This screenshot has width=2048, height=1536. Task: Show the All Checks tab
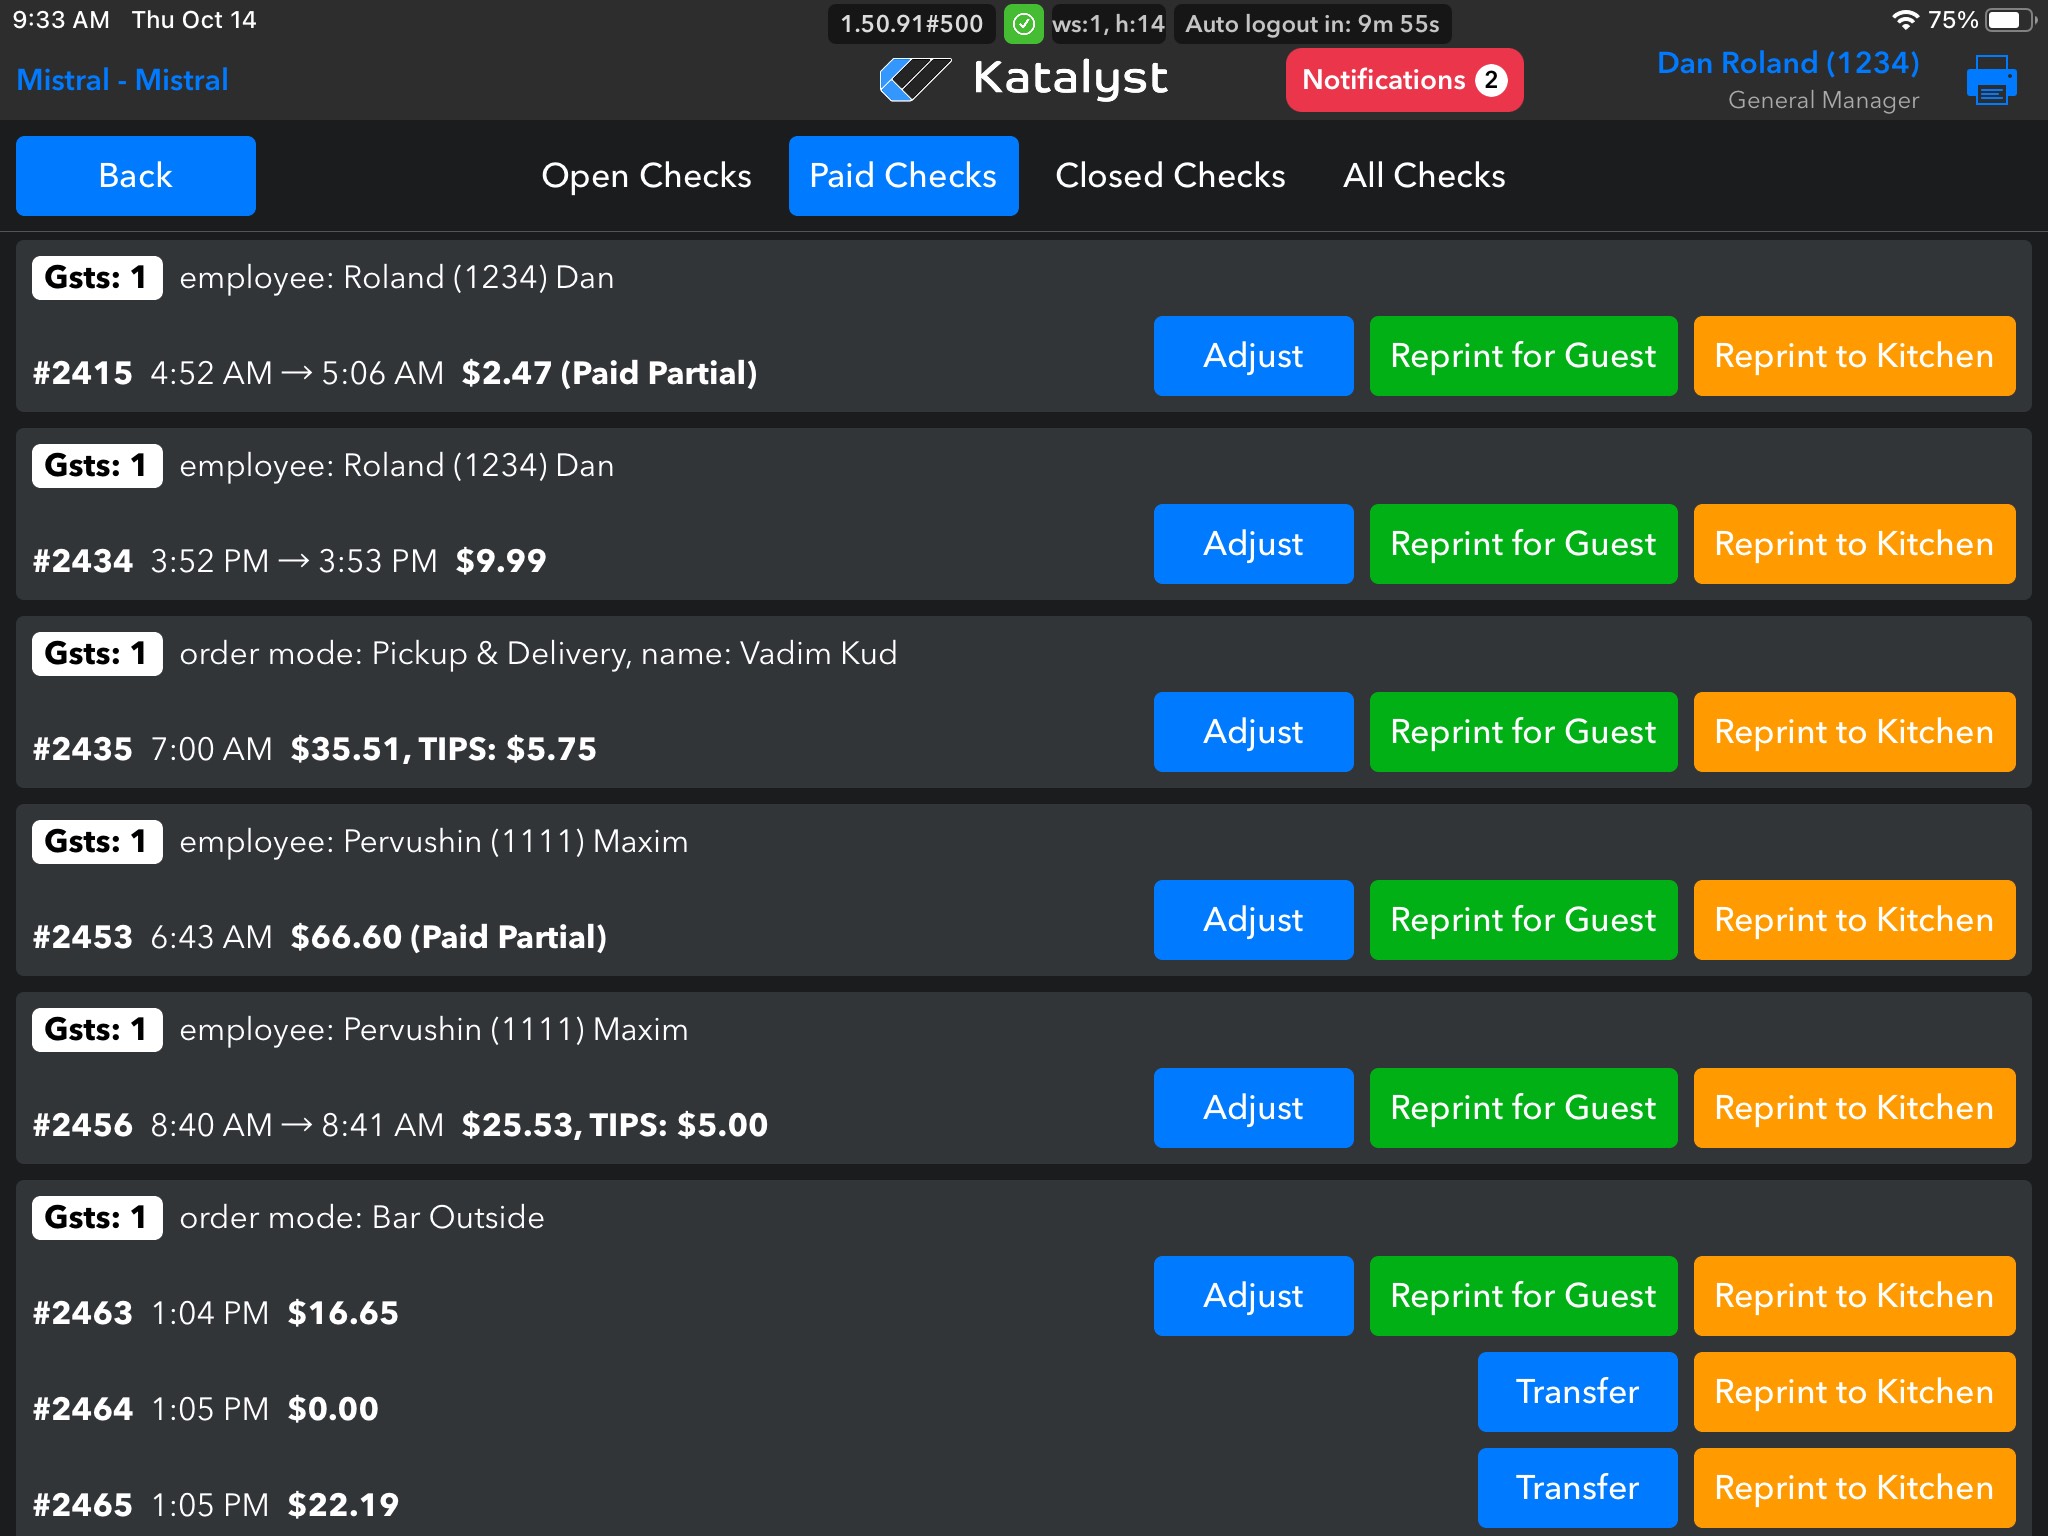pyautogui.click(x=1424, y=176)
